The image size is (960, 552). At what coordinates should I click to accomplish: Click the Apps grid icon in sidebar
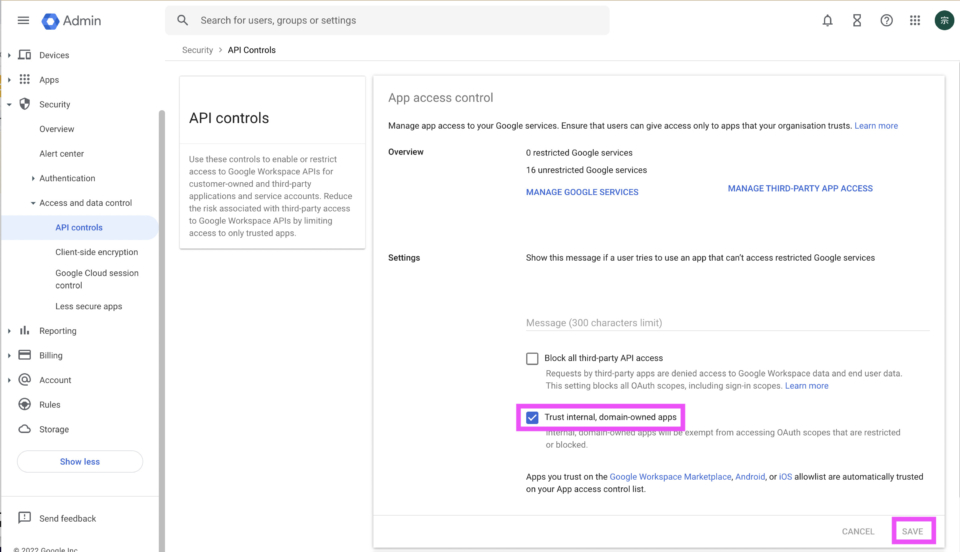24,80
